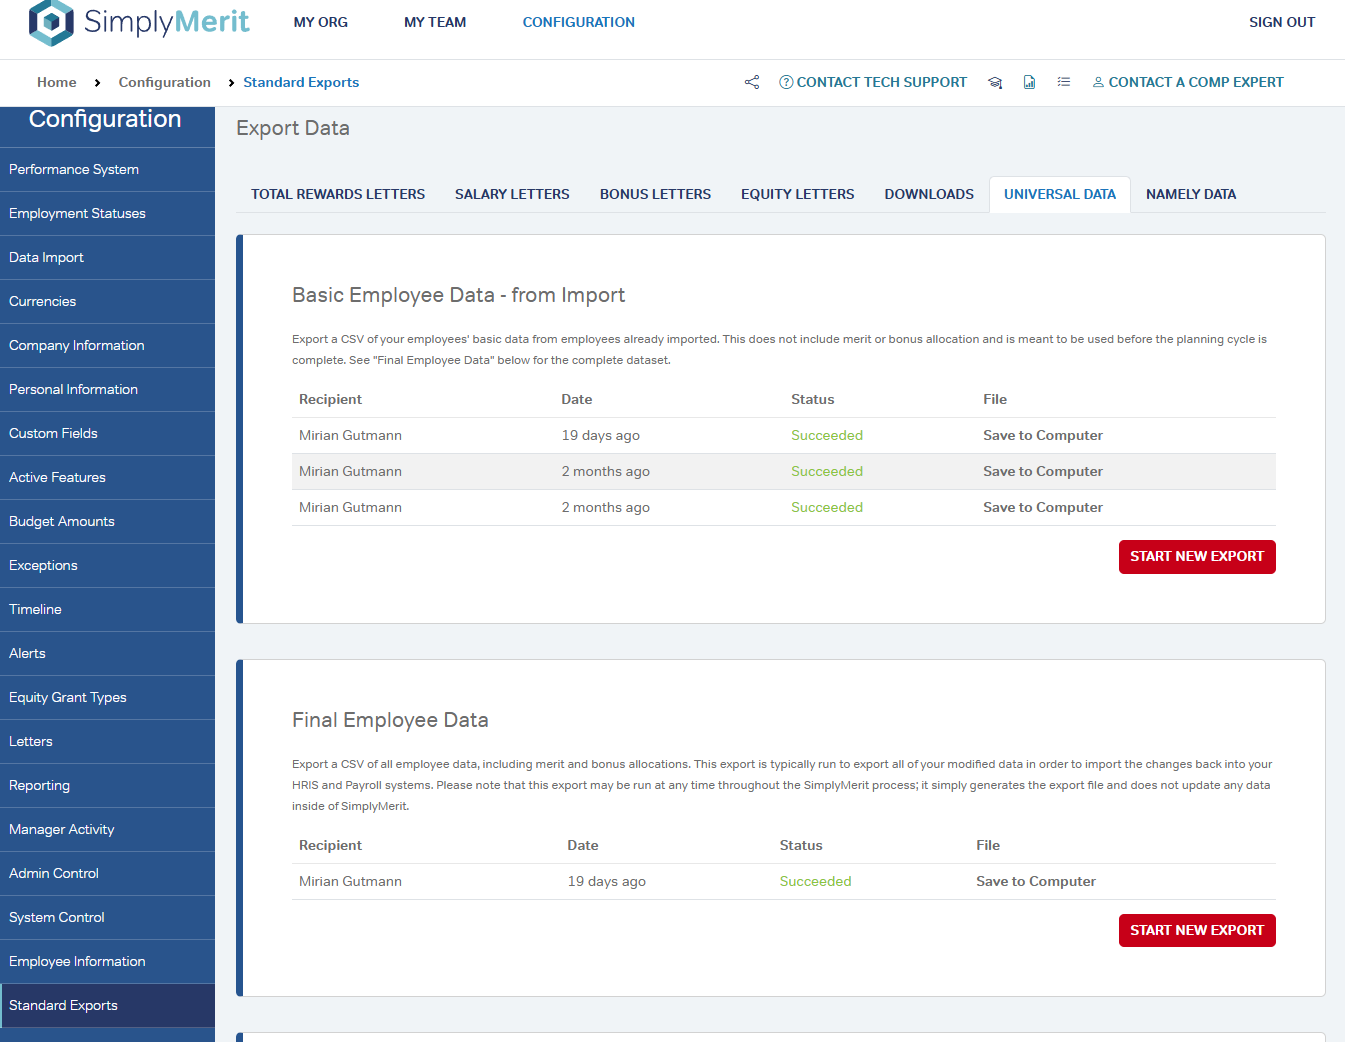Click the report chart document icon
Viewport: 1345px width, 1042px height.
[1029, 82]
